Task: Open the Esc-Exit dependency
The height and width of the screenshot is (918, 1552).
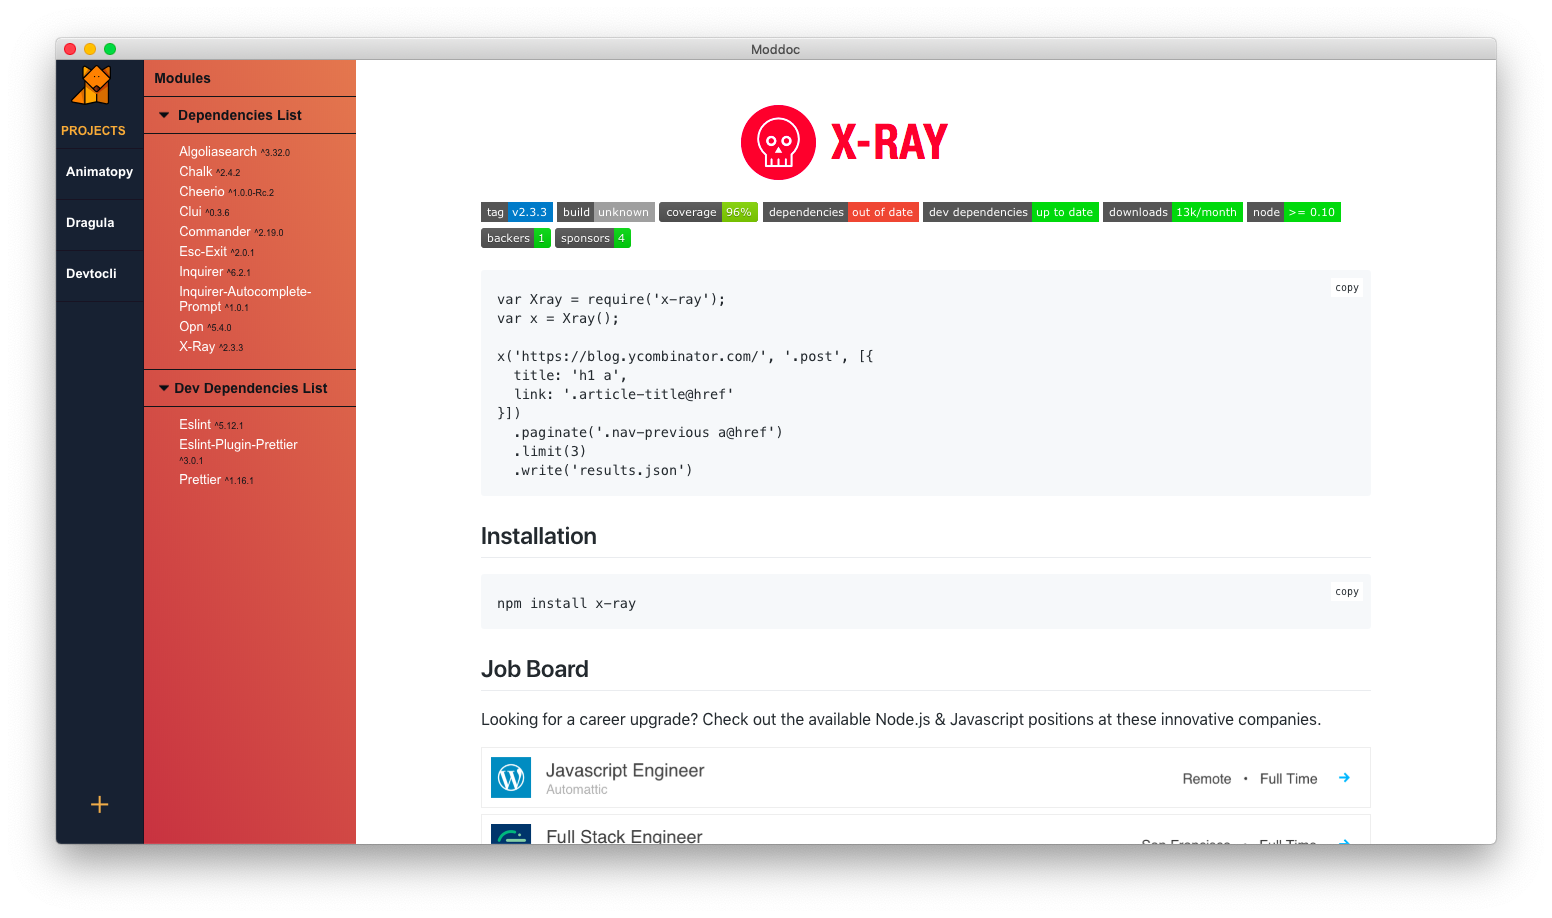Action: click(x=216, y=252)
